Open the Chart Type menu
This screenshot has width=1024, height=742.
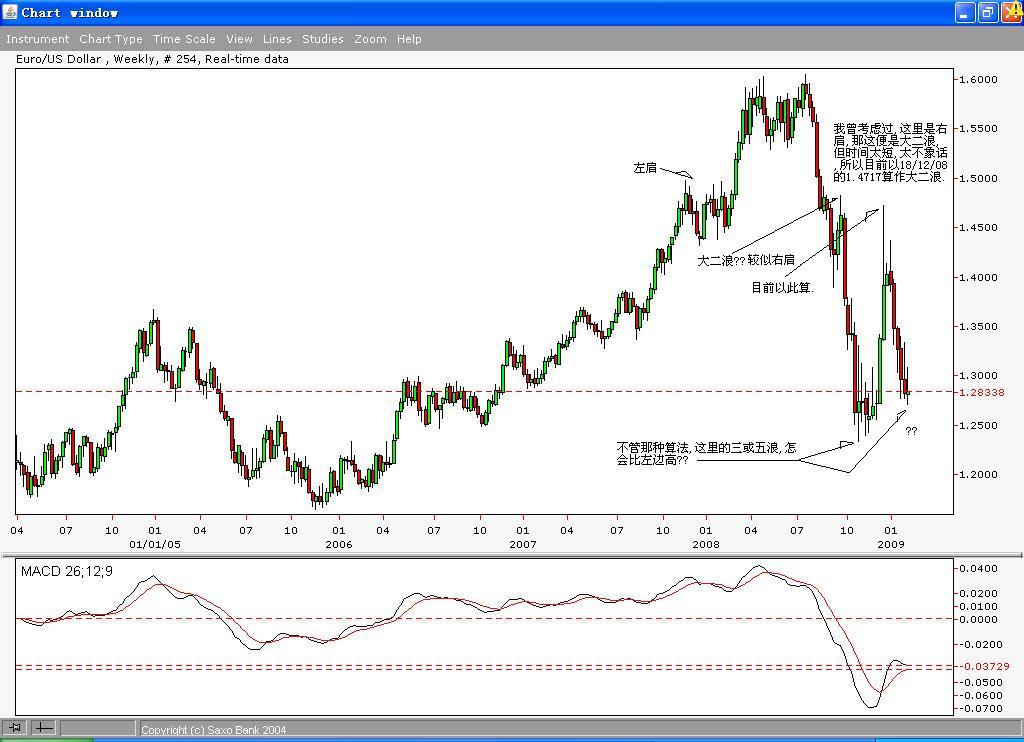click(111, 39)
